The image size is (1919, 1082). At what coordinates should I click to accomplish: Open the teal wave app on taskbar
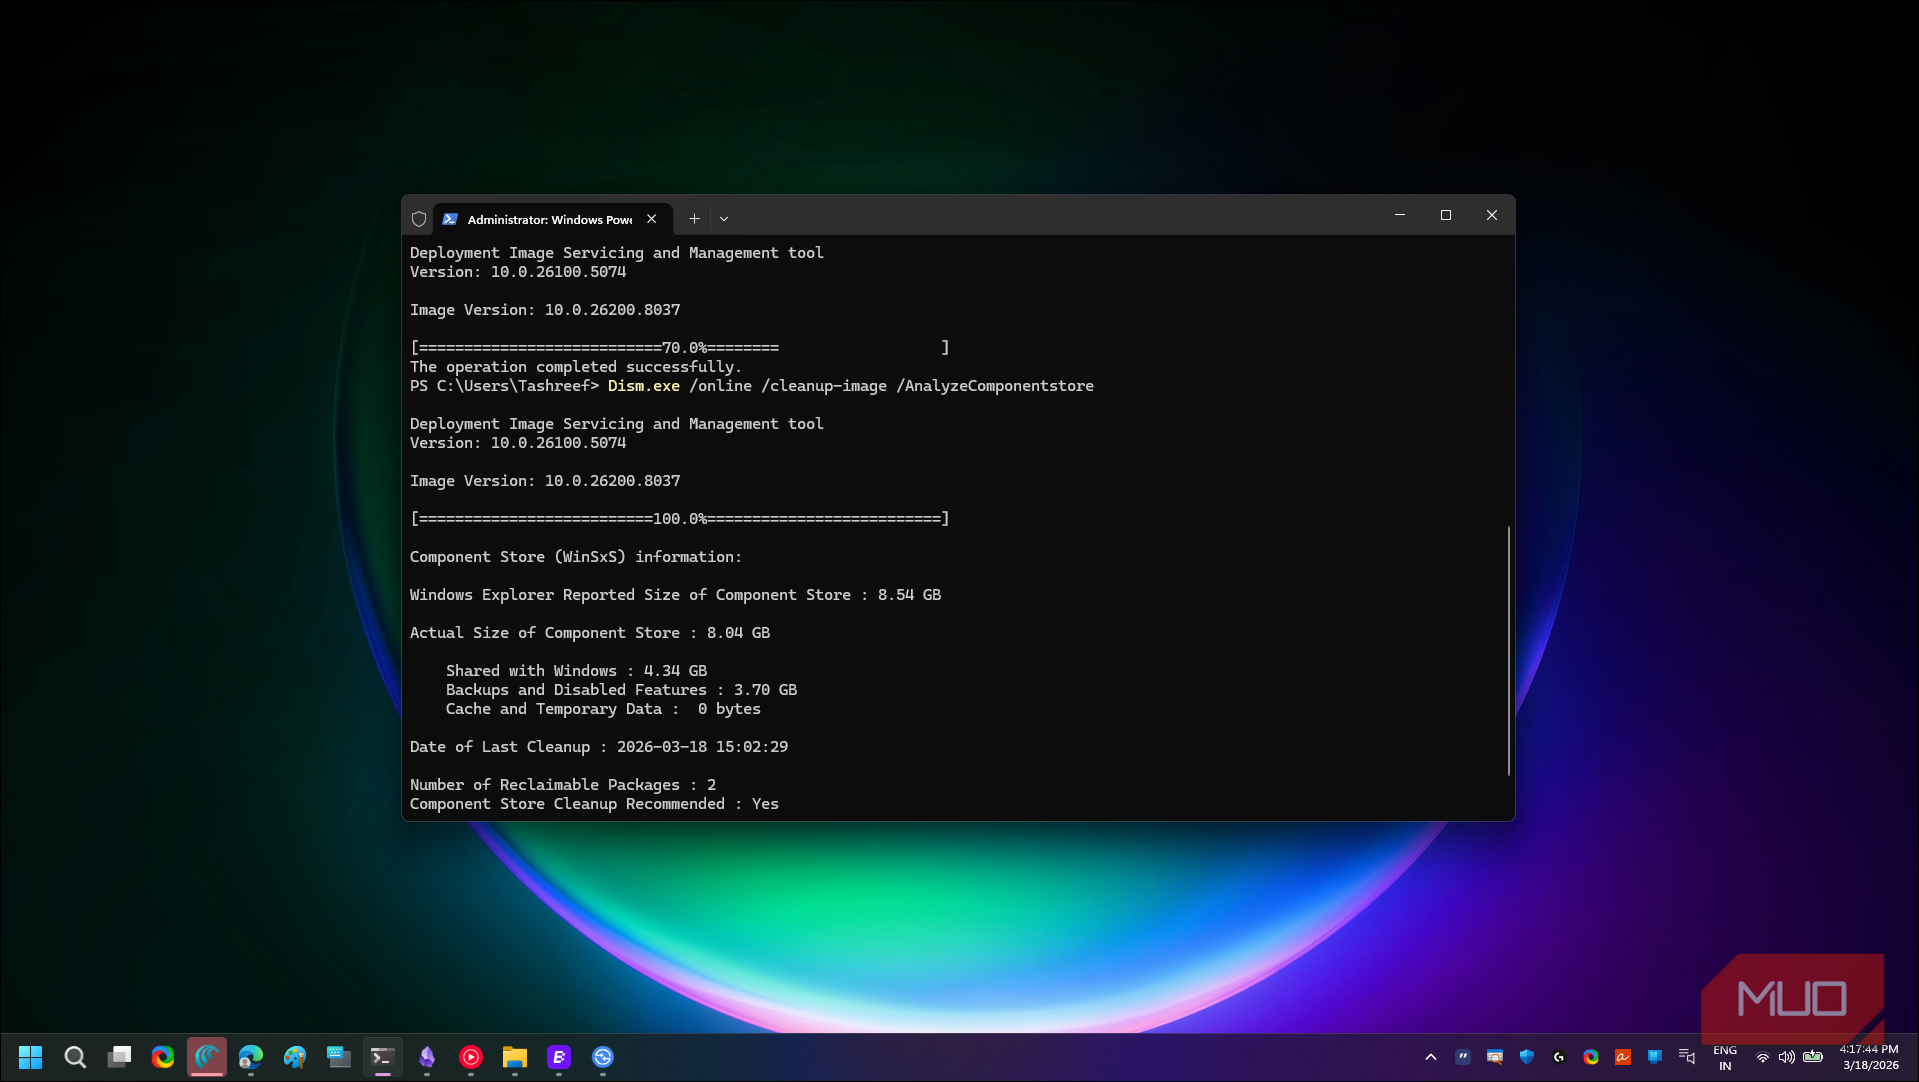click(207, 1057)
